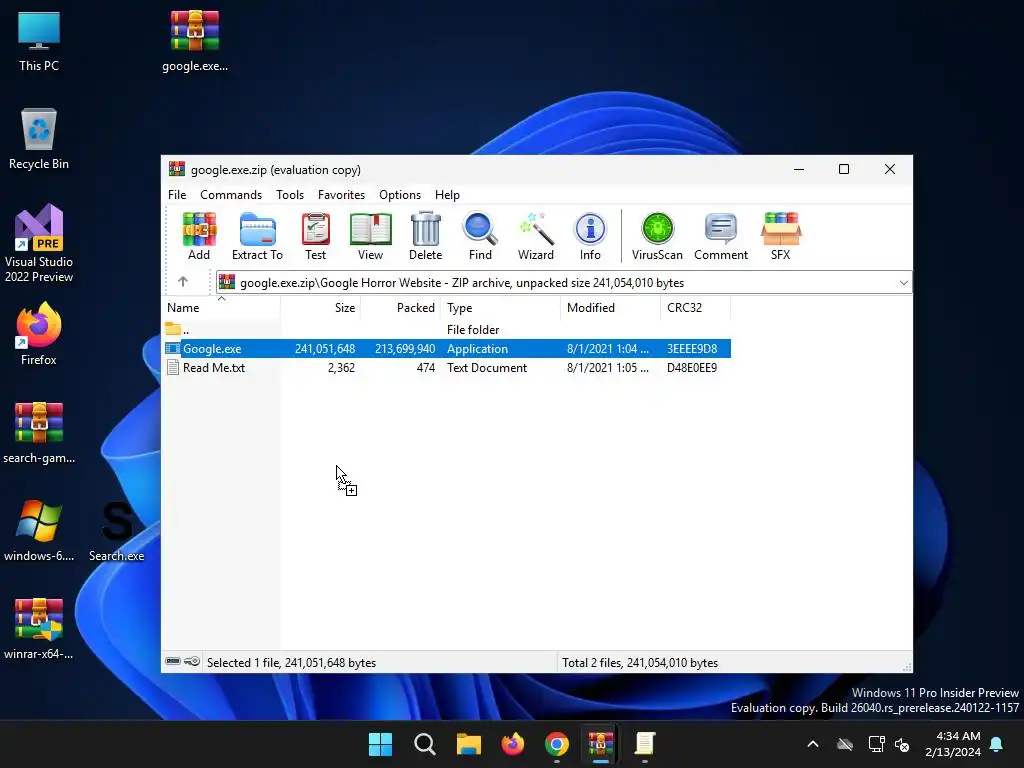Sort by the Modified column header
The image size is (1024, 768).
(610, 308)
